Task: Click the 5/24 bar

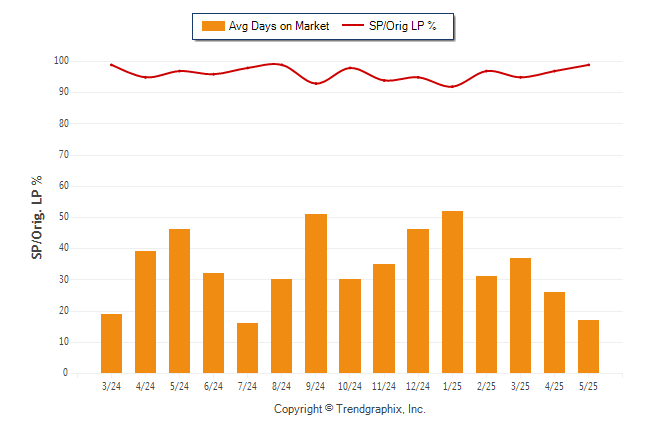Action: click(x=179, y=301)
